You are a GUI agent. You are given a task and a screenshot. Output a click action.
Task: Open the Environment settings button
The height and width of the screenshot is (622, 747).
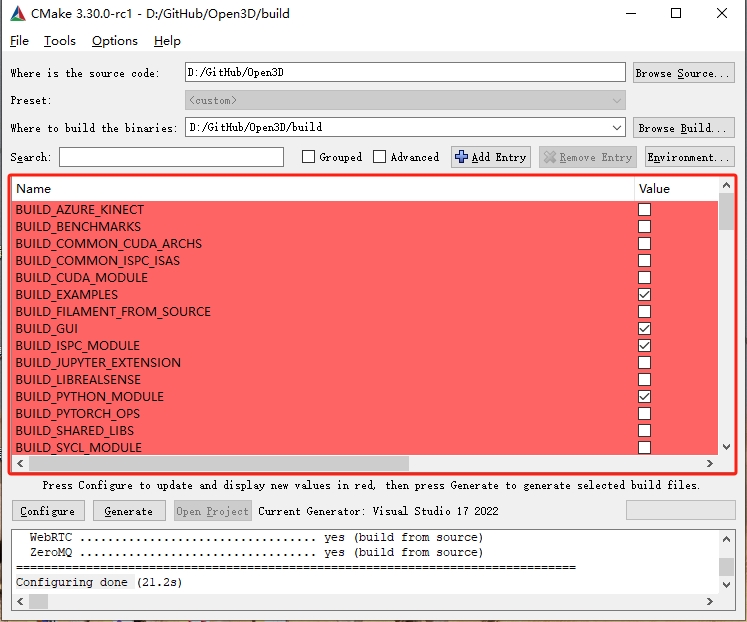(689, 157)
